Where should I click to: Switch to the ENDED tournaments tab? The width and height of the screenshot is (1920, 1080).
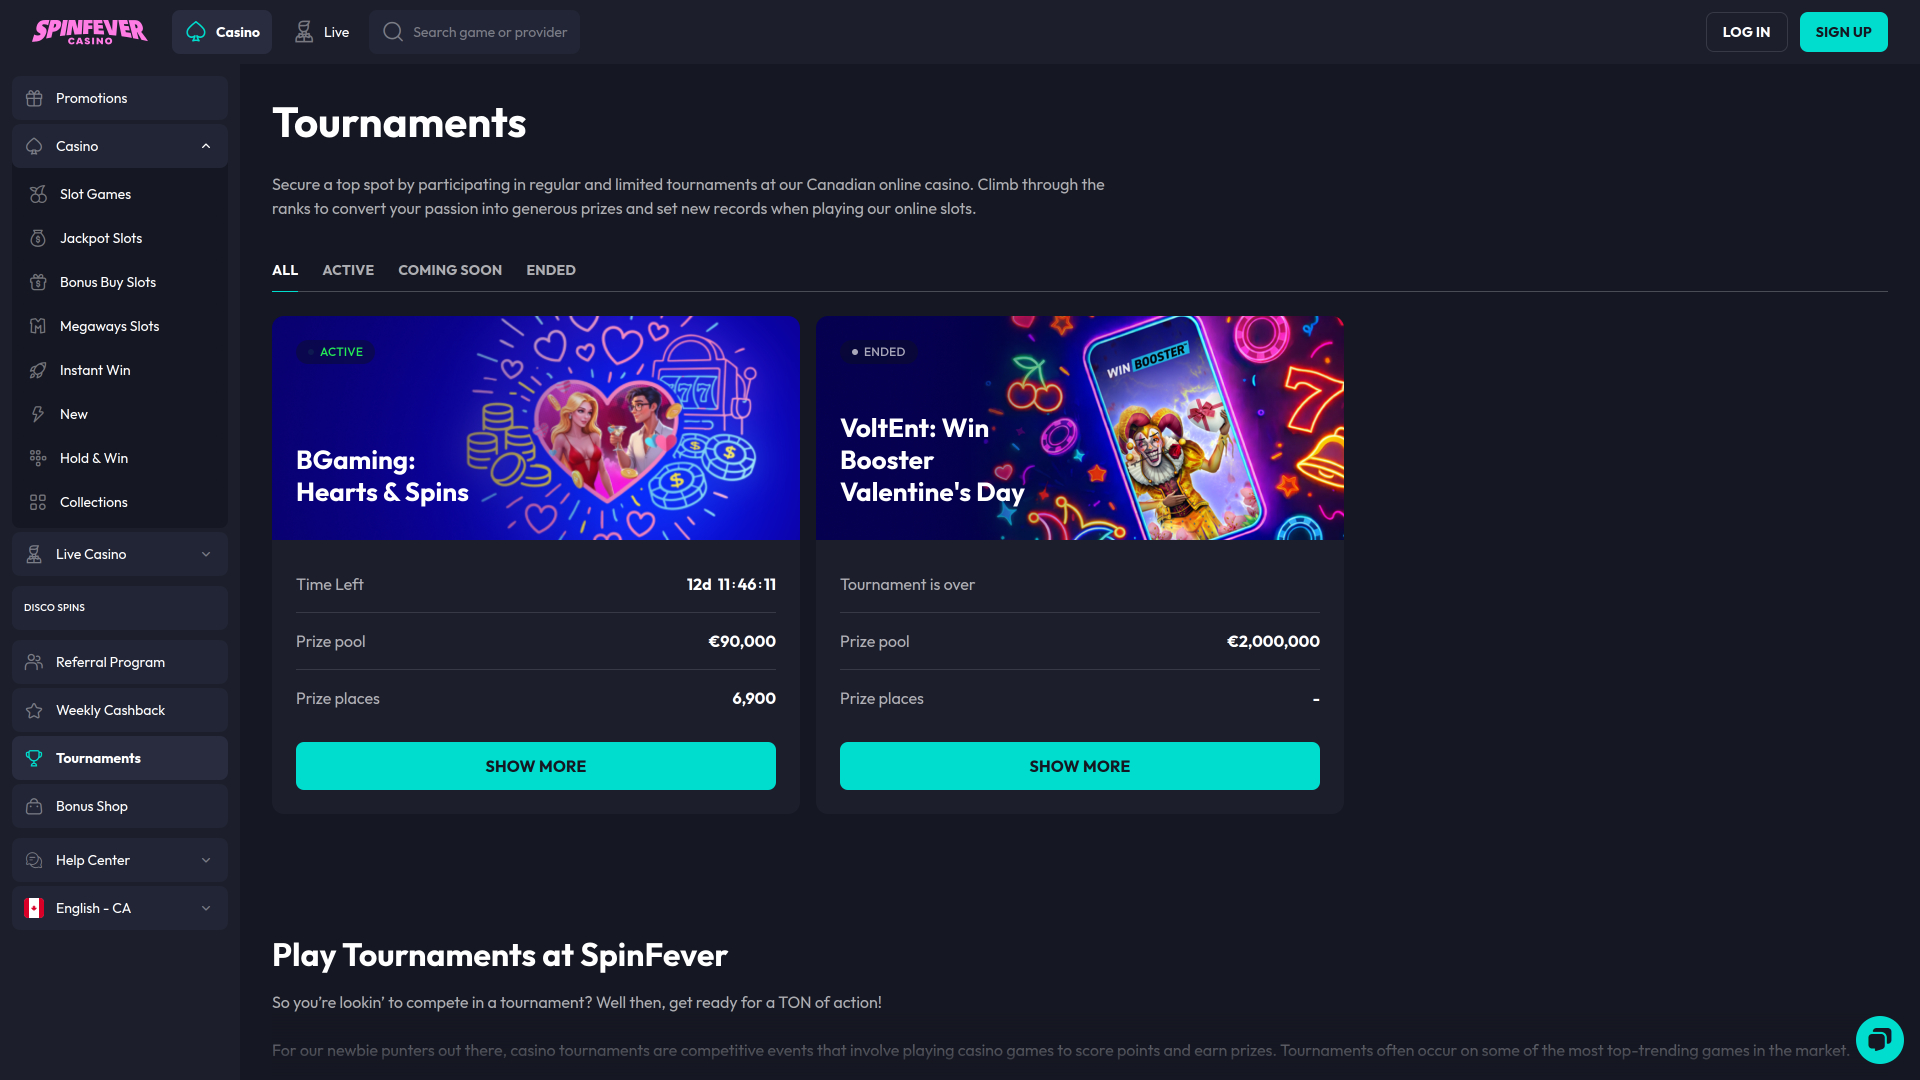tap(550, 270)
